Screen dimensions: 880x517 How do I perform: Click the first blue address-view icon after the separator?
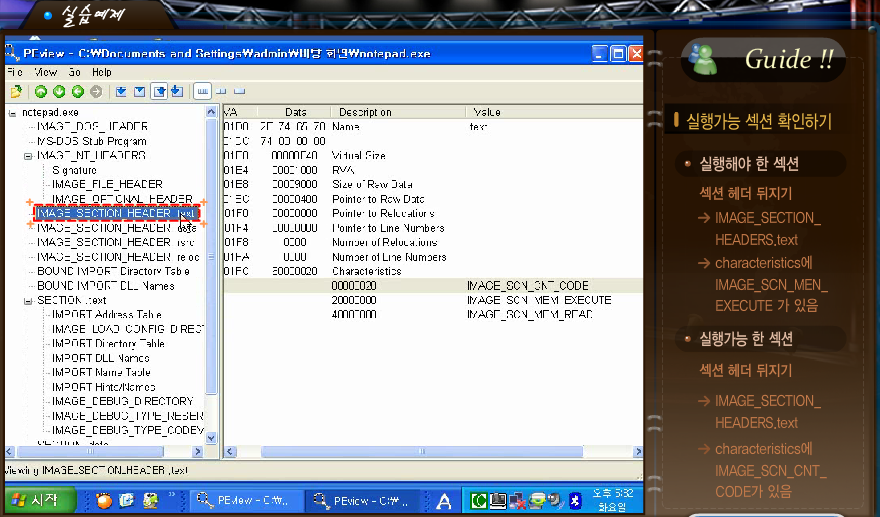point(121,91)
